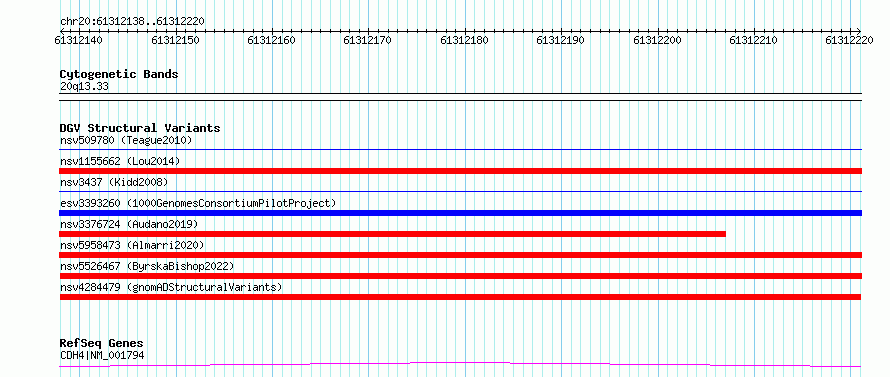This screenshot has height=377, width=890.
Task: Open variant nsv4284479 (gnomADStructuralVariants) label
Action: (171, 287)
